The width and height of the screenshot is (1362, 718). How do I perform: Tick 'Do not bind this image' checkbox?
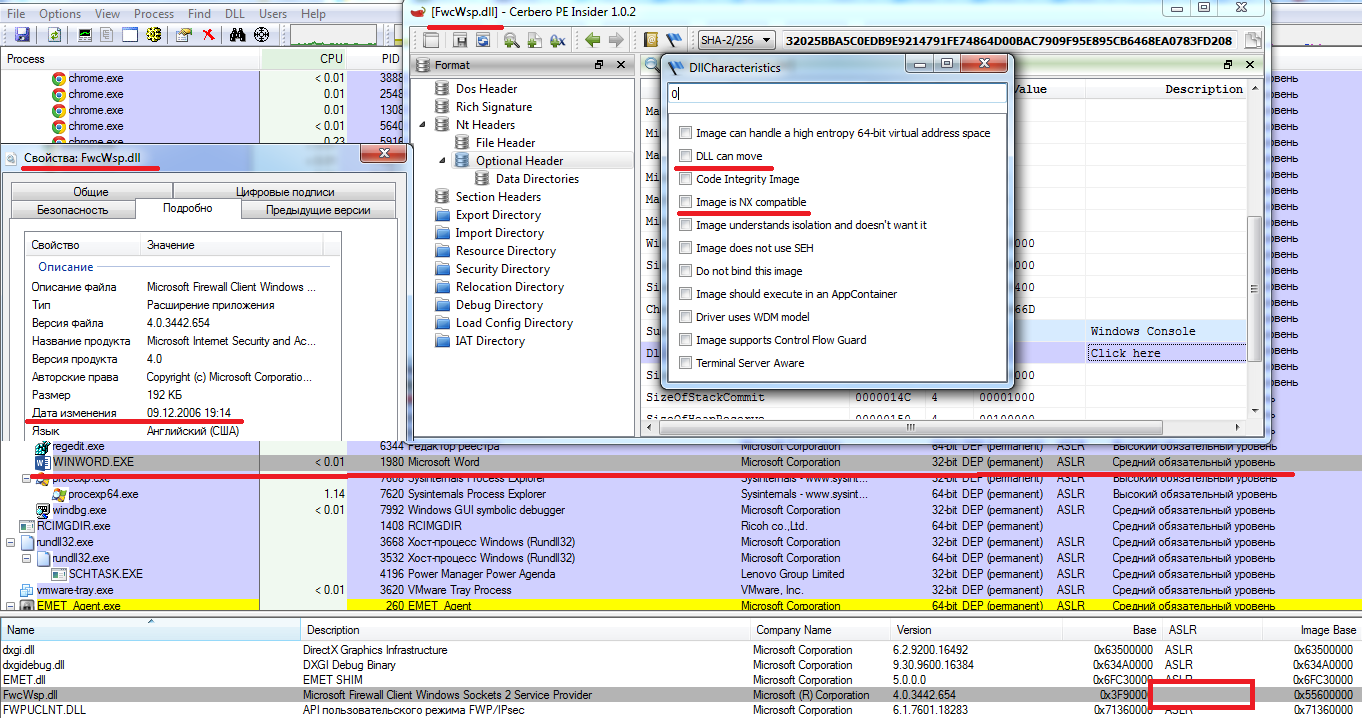[685, 271]
